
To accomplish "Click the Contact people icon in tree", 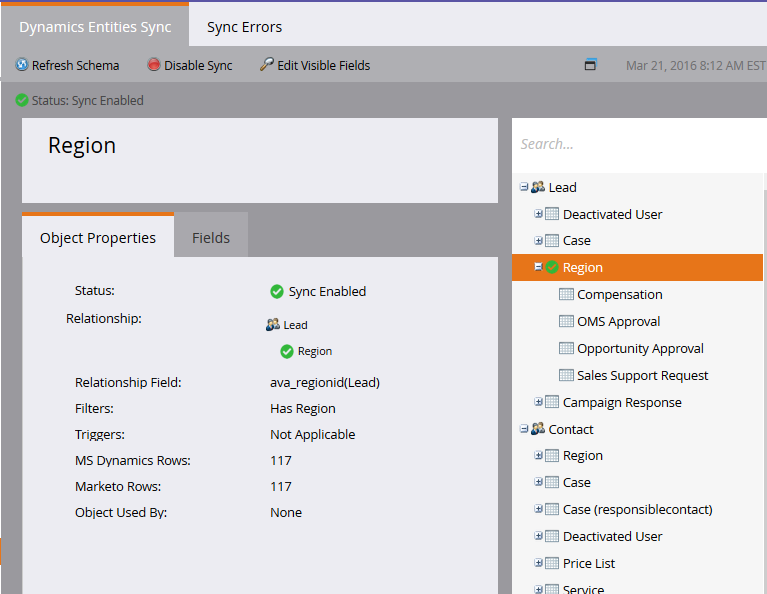I will [x=538, y=429].
